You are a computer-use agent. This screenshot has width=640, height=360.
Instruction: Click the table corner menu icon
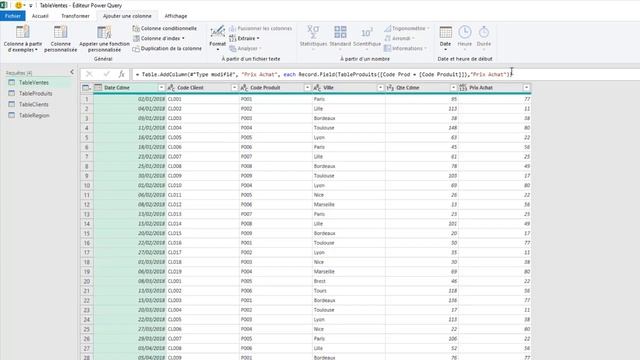86,88
